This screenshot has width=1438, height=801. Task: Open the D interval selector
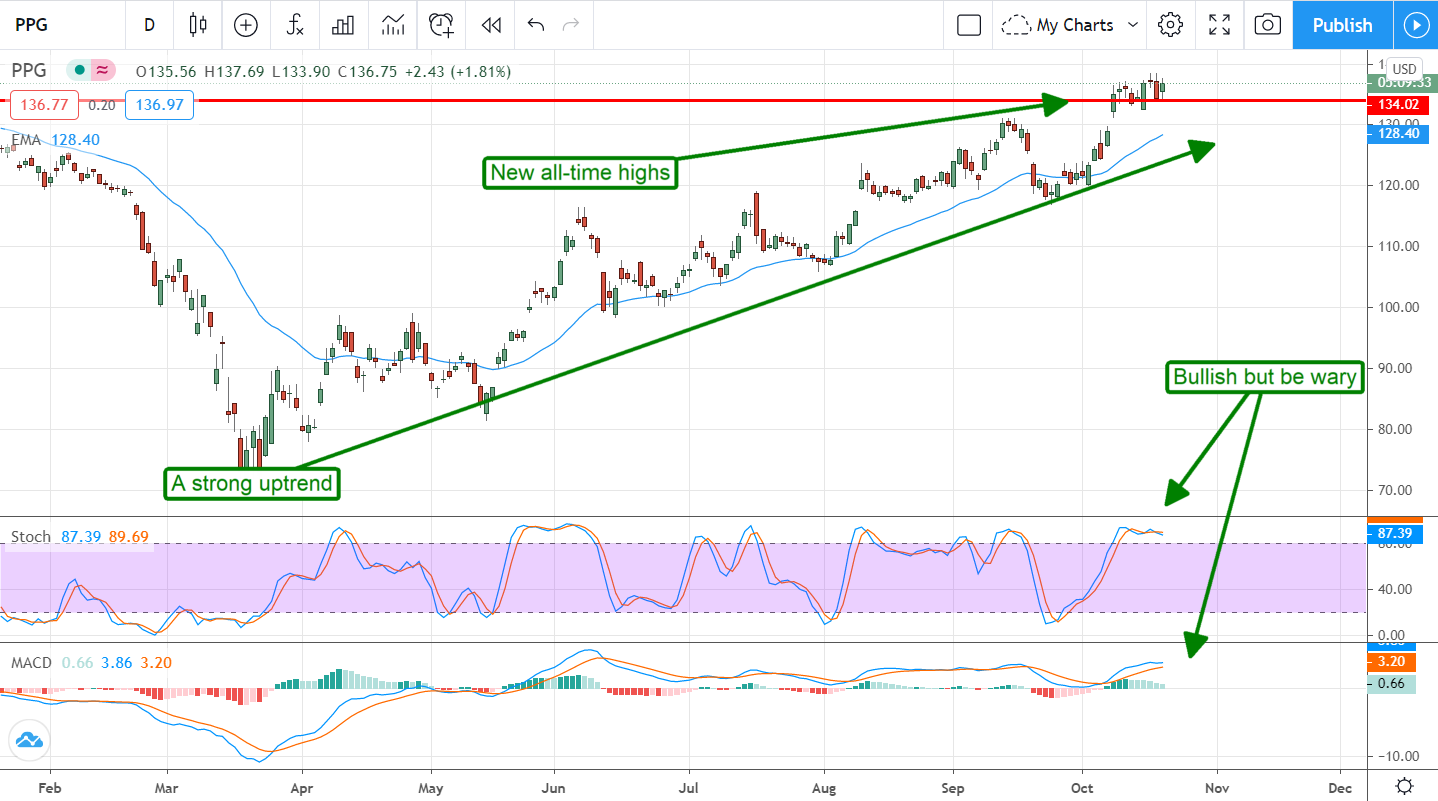tap(149, 25)
